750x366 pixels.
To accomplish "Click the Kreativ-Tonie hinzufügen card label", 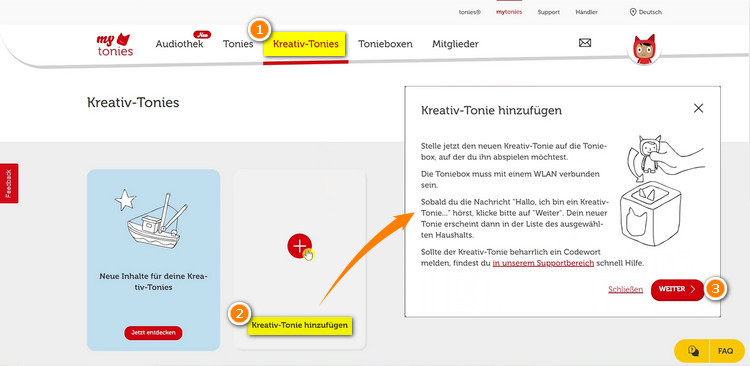I will click(300, 325).
